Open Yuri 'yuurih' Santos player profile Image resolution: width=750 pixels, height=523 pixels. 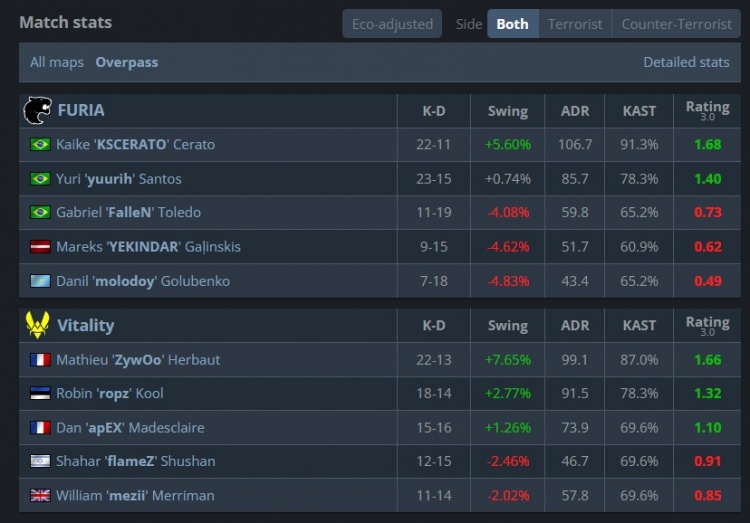pos(119,179)
